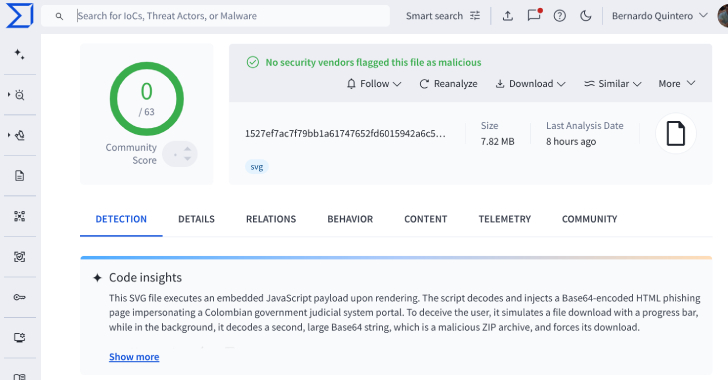Viewport: 728px width, 380px height.
Task: Open the monitor sidebar icon
Action: pyautogui.click(x=20, y=337)
